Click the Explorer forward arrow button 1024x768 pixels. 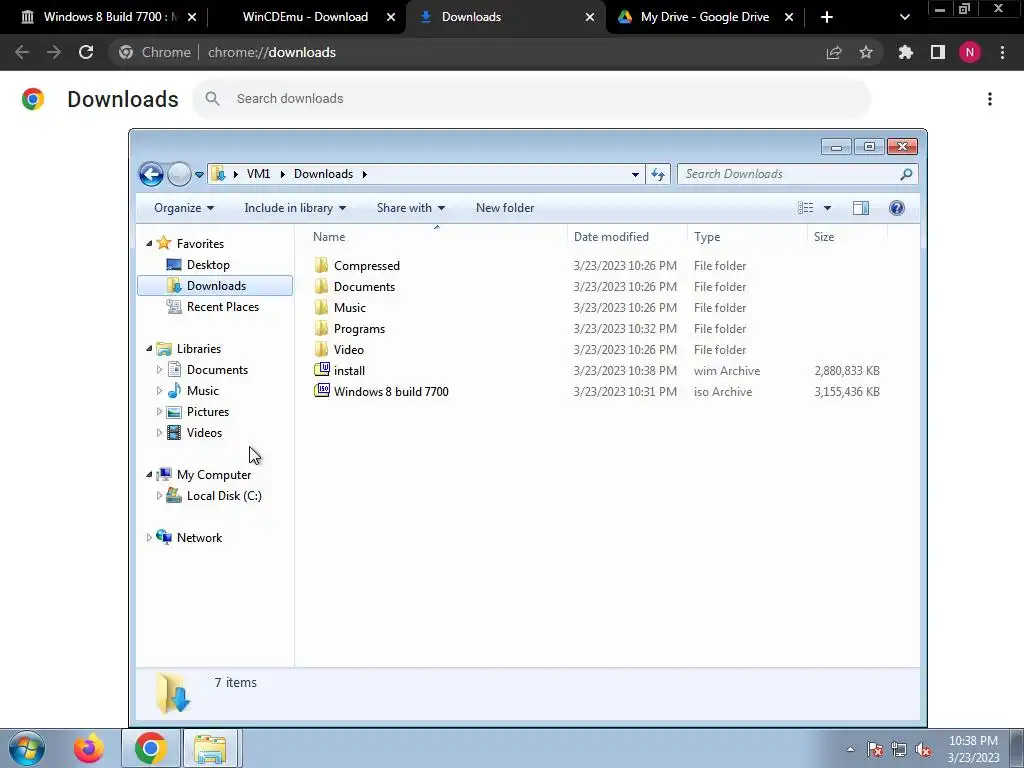[179, 174]
